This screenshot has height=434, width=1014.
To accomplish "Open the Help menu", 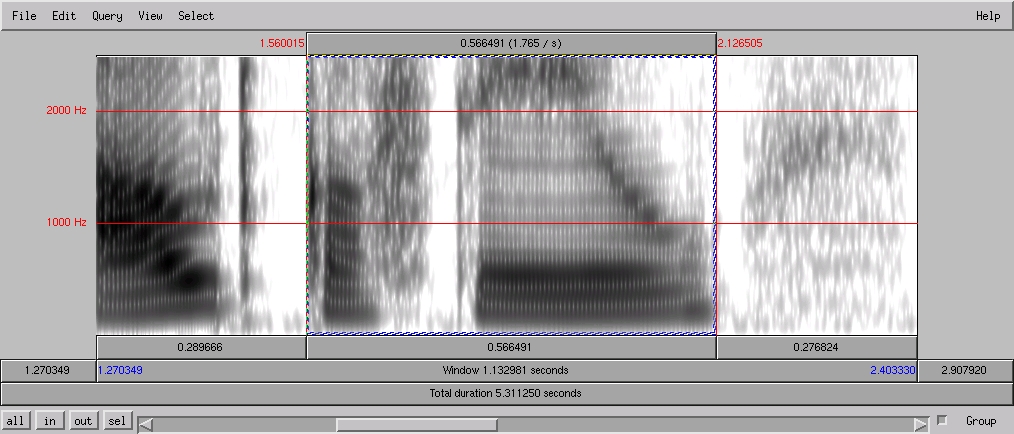I will 987,16.
